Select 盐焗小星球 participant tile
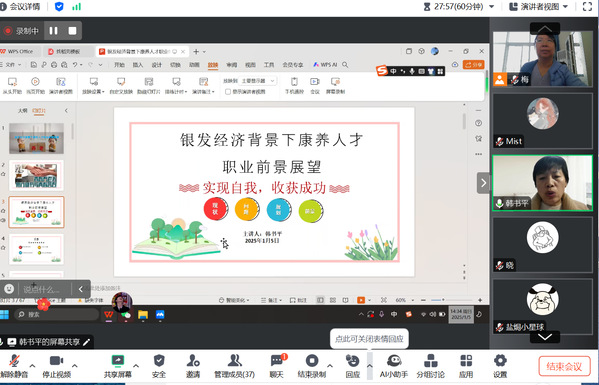599x385 pixels. pyautogui.click(x=542, y=307)
